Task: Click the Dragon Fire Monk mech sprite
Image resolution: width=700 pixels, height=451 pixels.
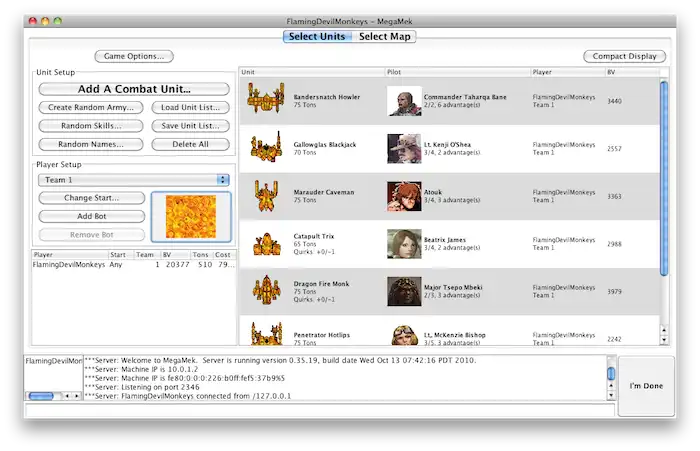Action: 267,290
